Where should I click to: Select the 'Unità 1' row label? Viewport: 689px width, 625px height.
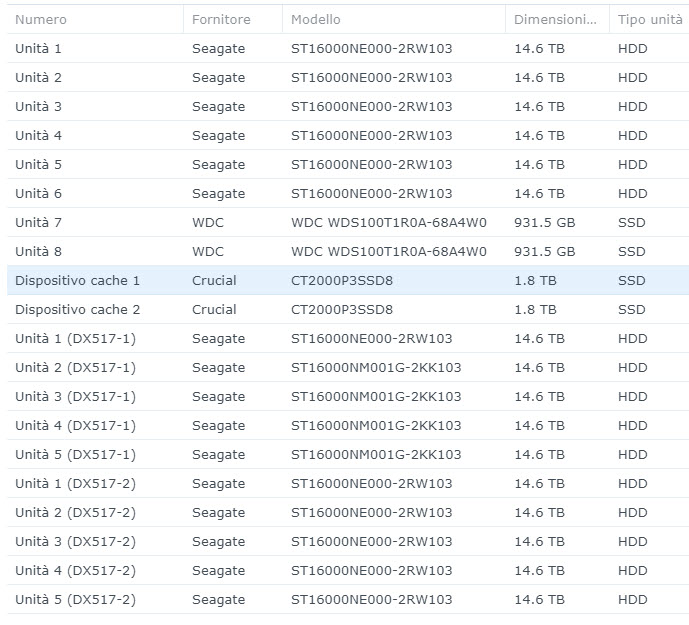click(x=38, y=48)
